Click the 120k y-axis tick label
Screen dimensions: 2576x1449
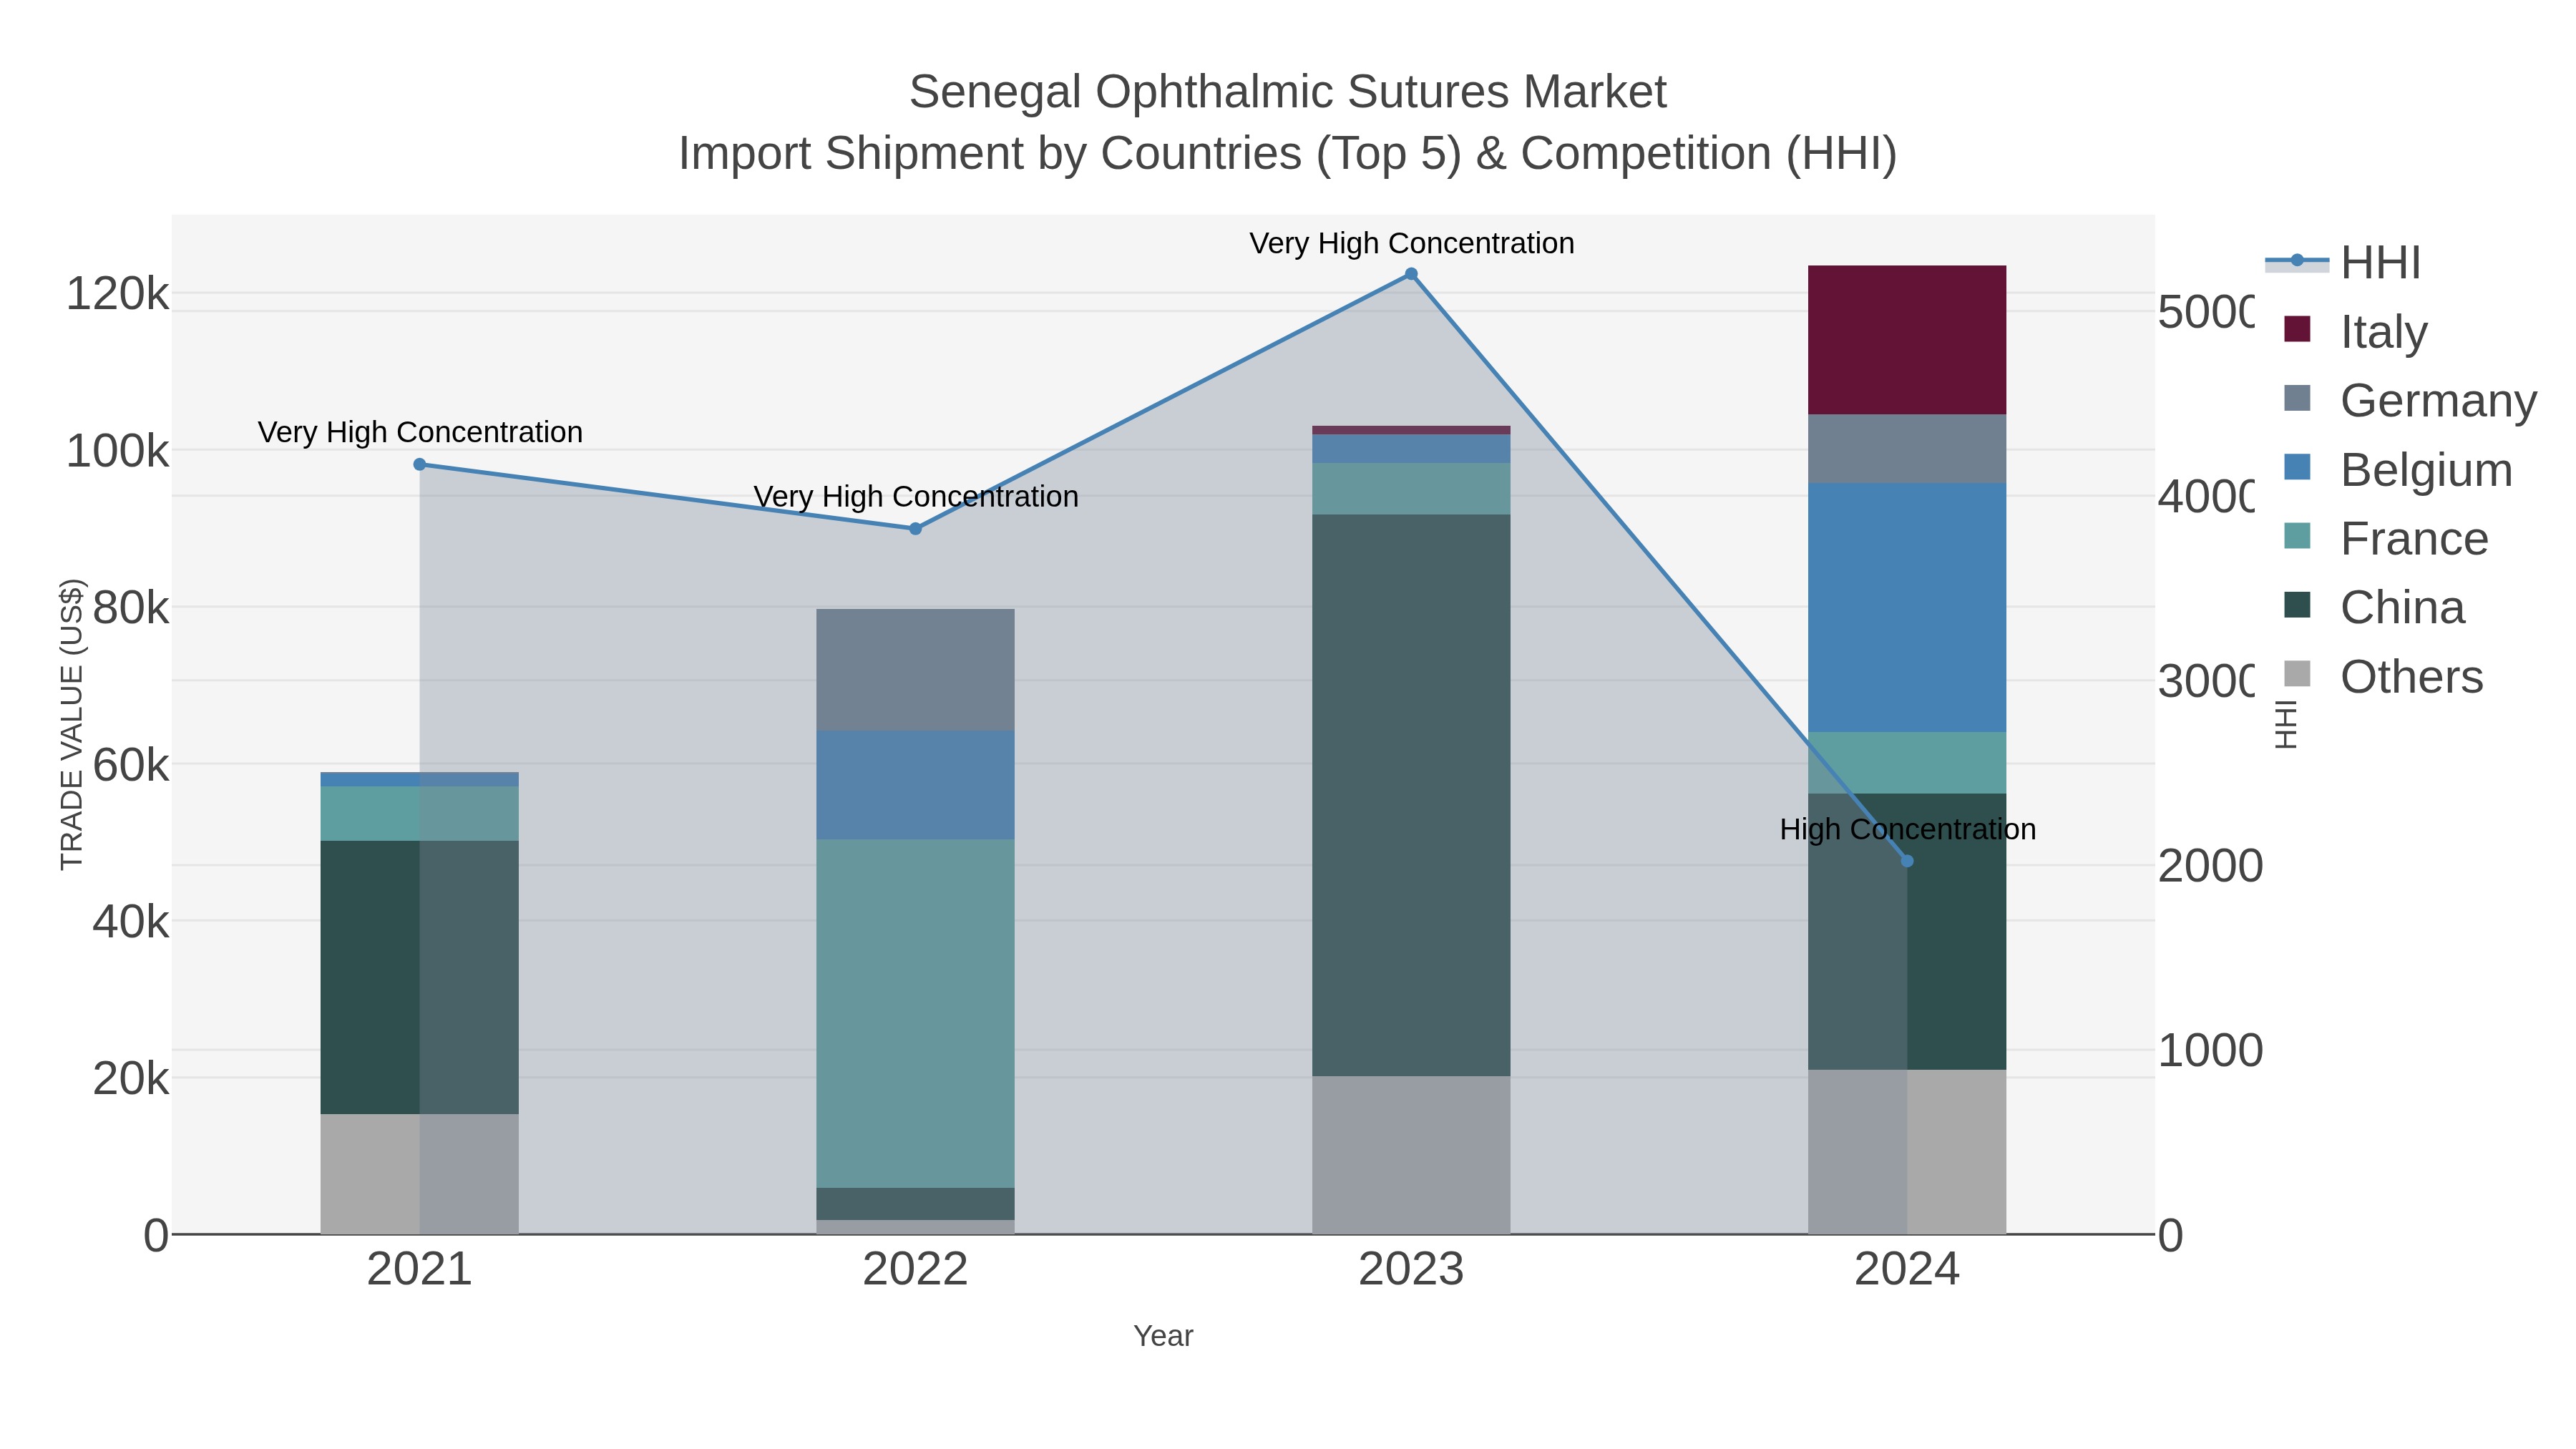[x=118, y=294]
